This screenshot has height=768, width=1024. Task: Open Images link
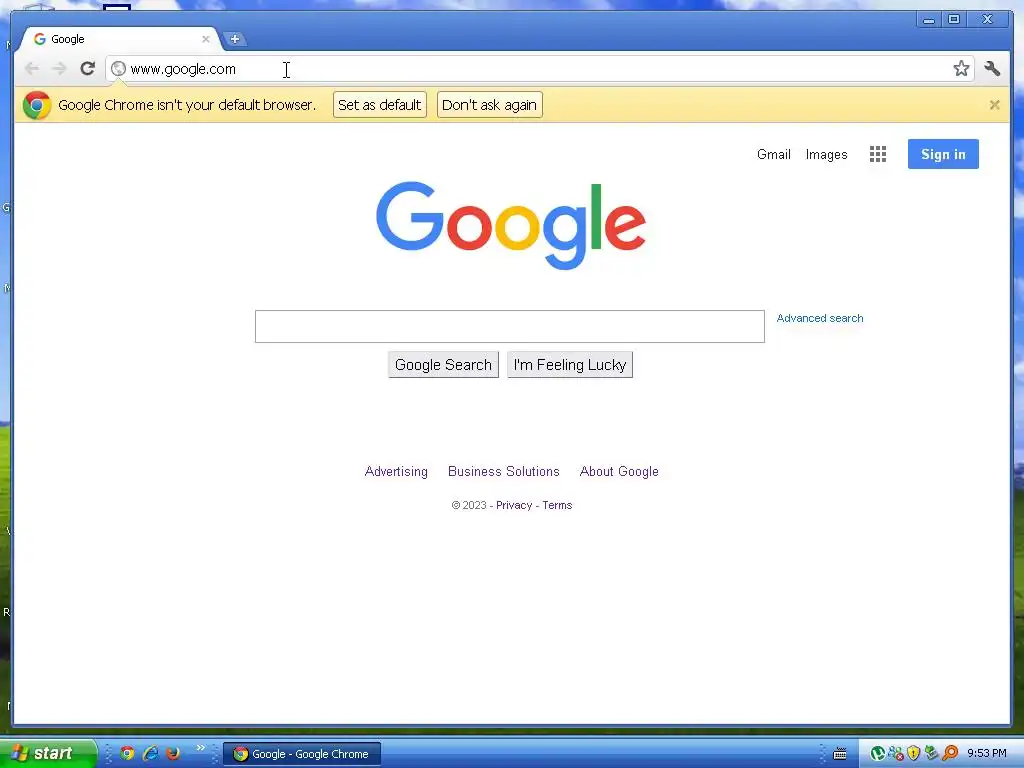point(826,155)
